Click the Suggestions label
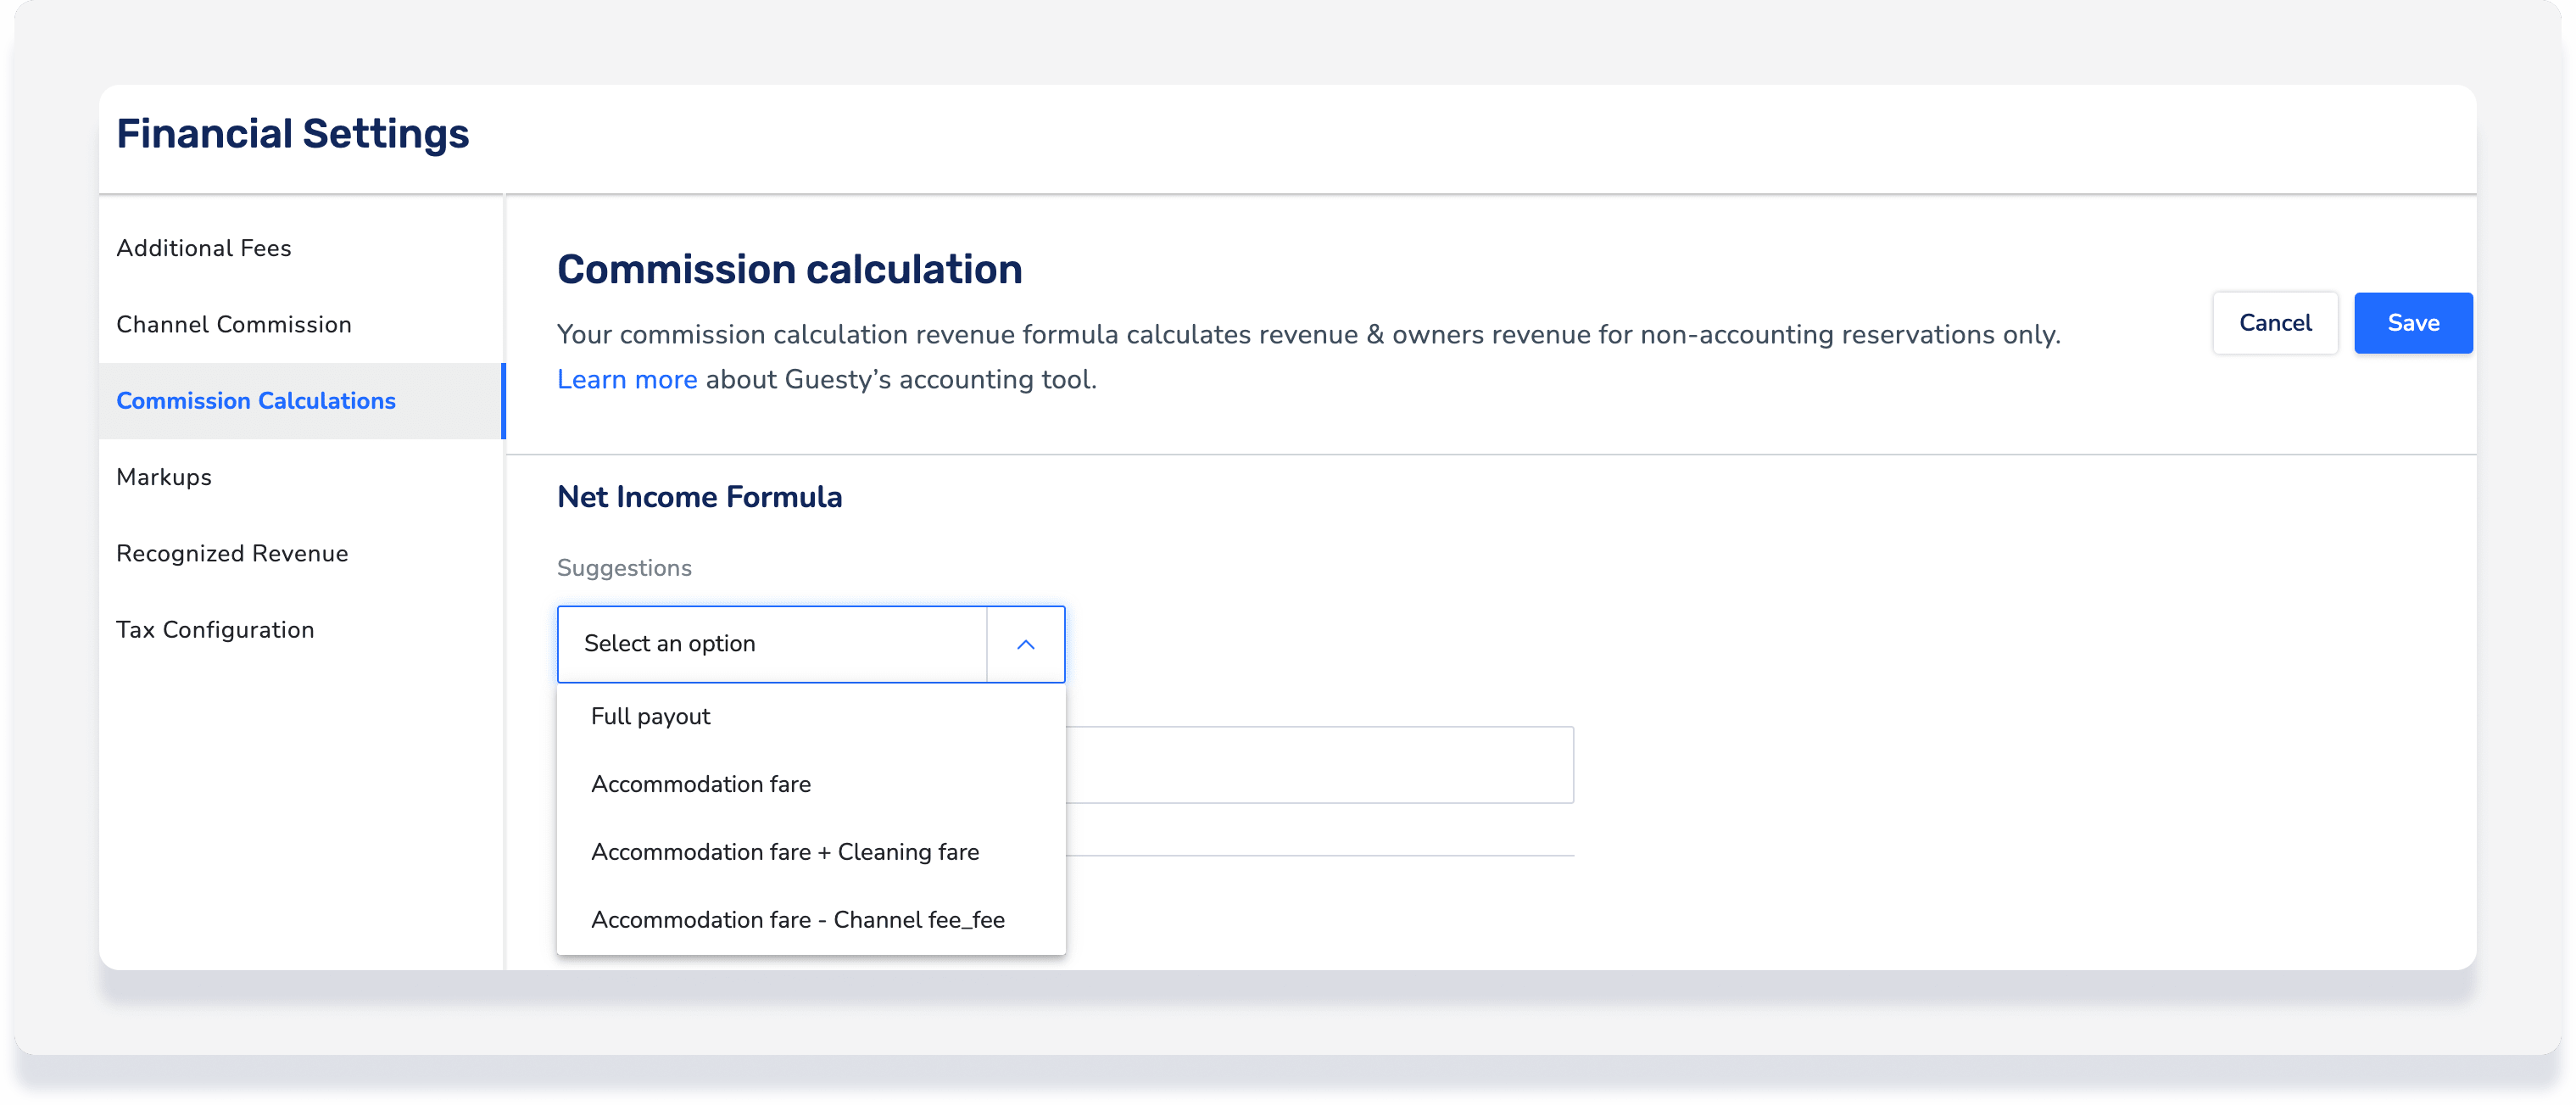This screenshot has width=2576, height=1105. (624, 568)
